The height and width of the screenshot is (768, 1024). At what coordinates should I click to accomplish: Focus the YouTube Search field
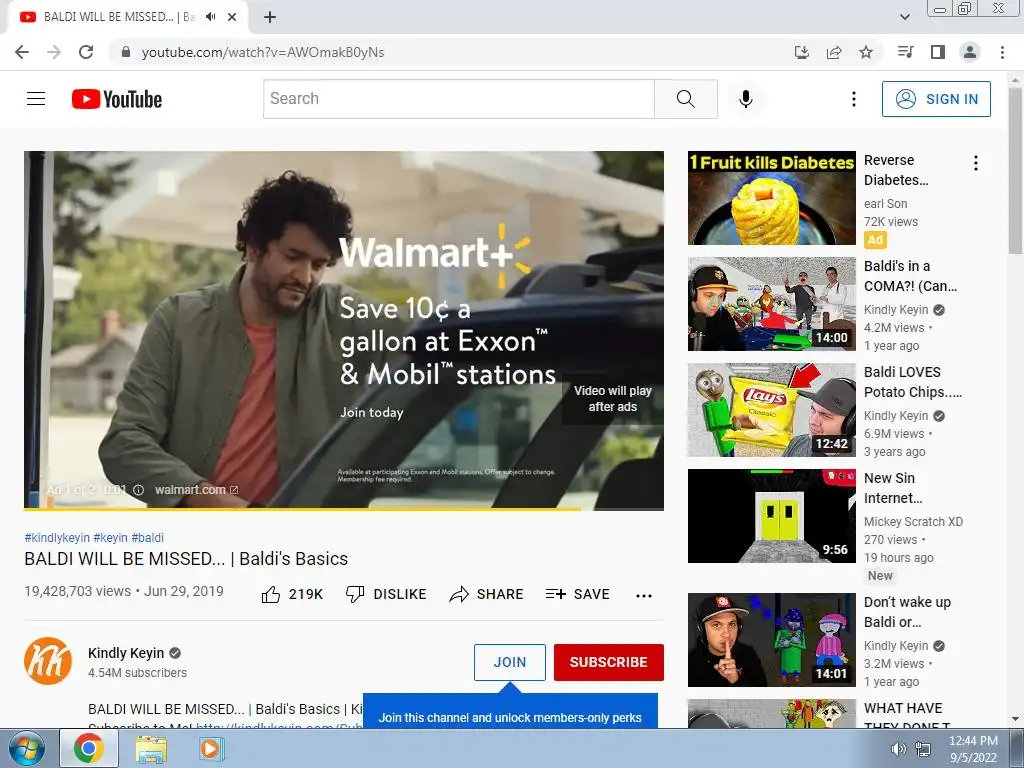(x=458, y=99)
